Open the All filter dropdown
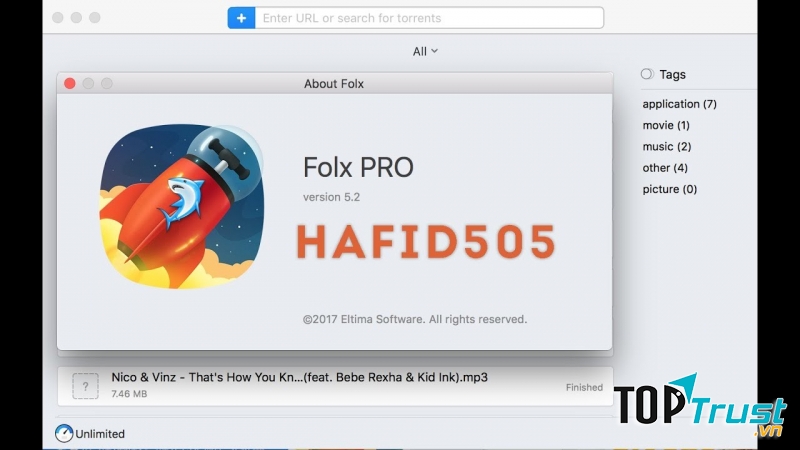The width and height of the screenshot is (800, 450). coord(425,52)
